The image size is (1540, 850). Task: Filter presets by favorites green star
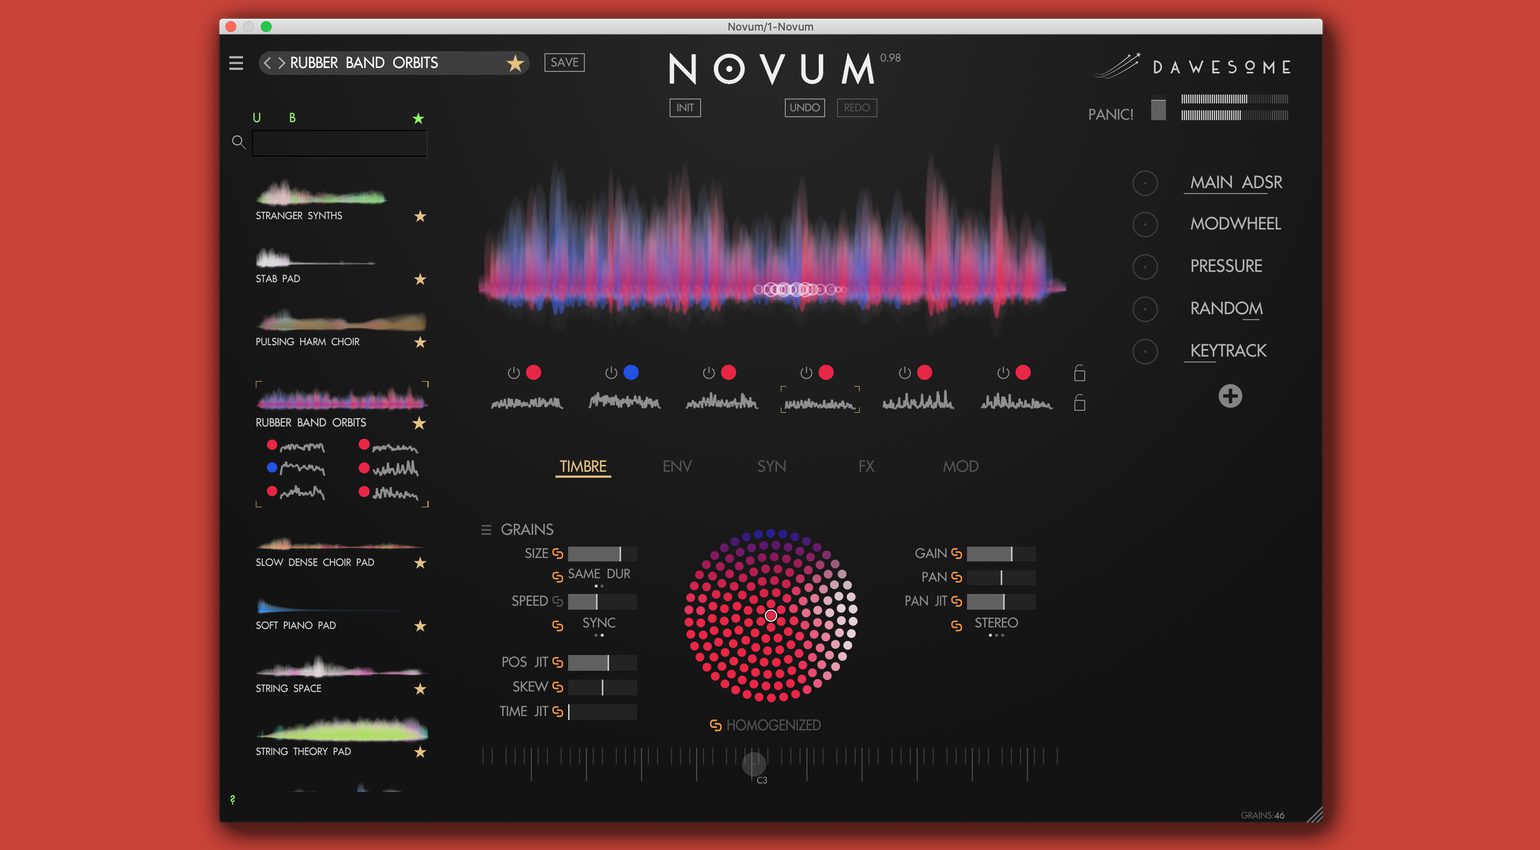tap(418, 118)
